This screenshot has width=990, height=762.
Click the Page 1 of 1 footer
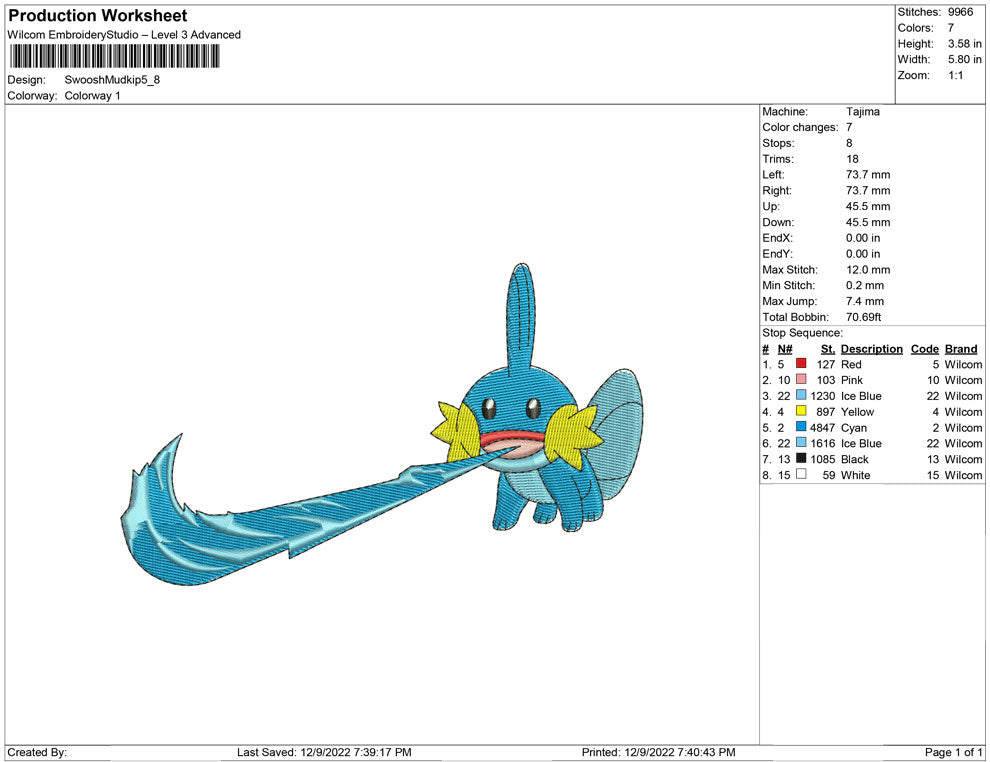coord(954,752)
